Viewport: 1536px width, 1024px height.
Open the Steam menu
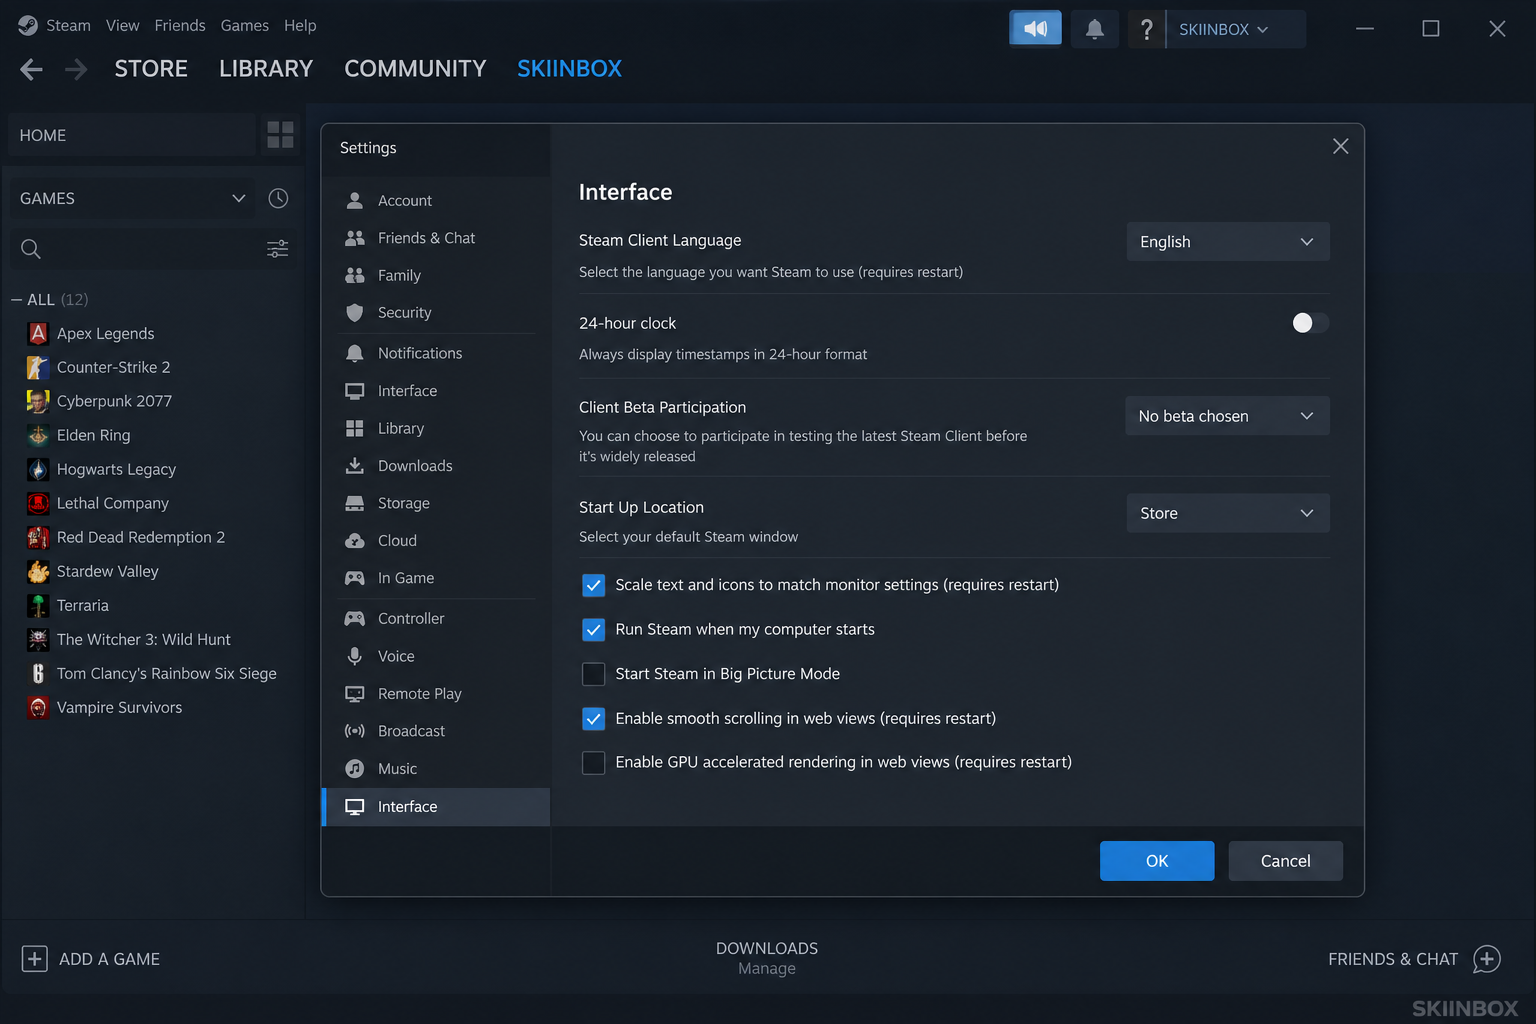tap(68, 26)
